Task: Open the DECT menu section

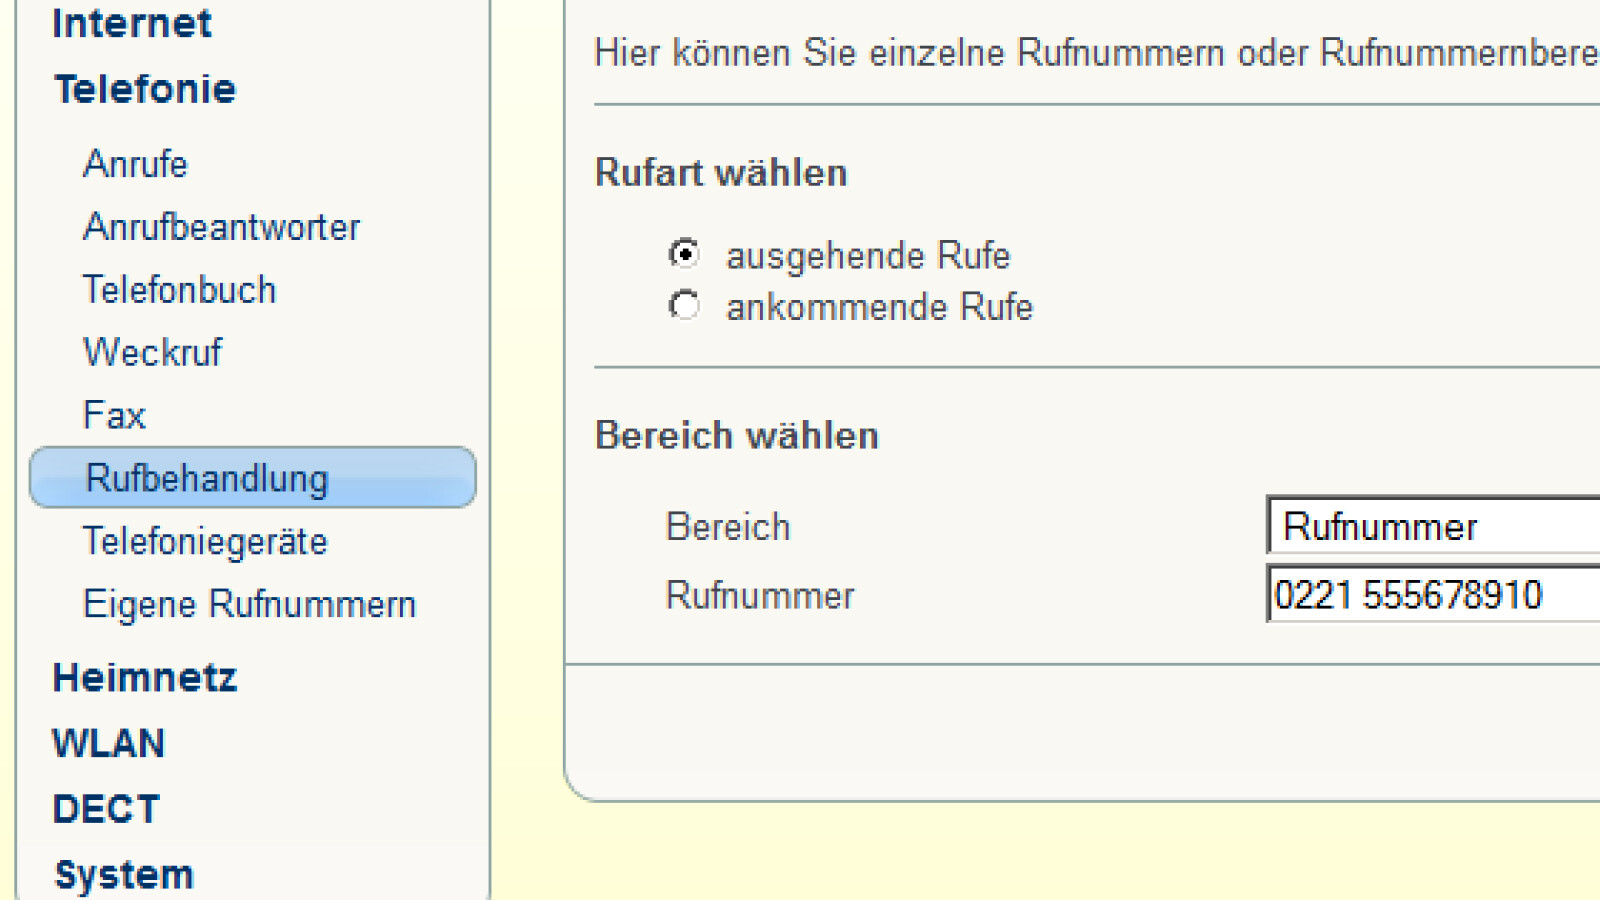Action: (106, 809)
